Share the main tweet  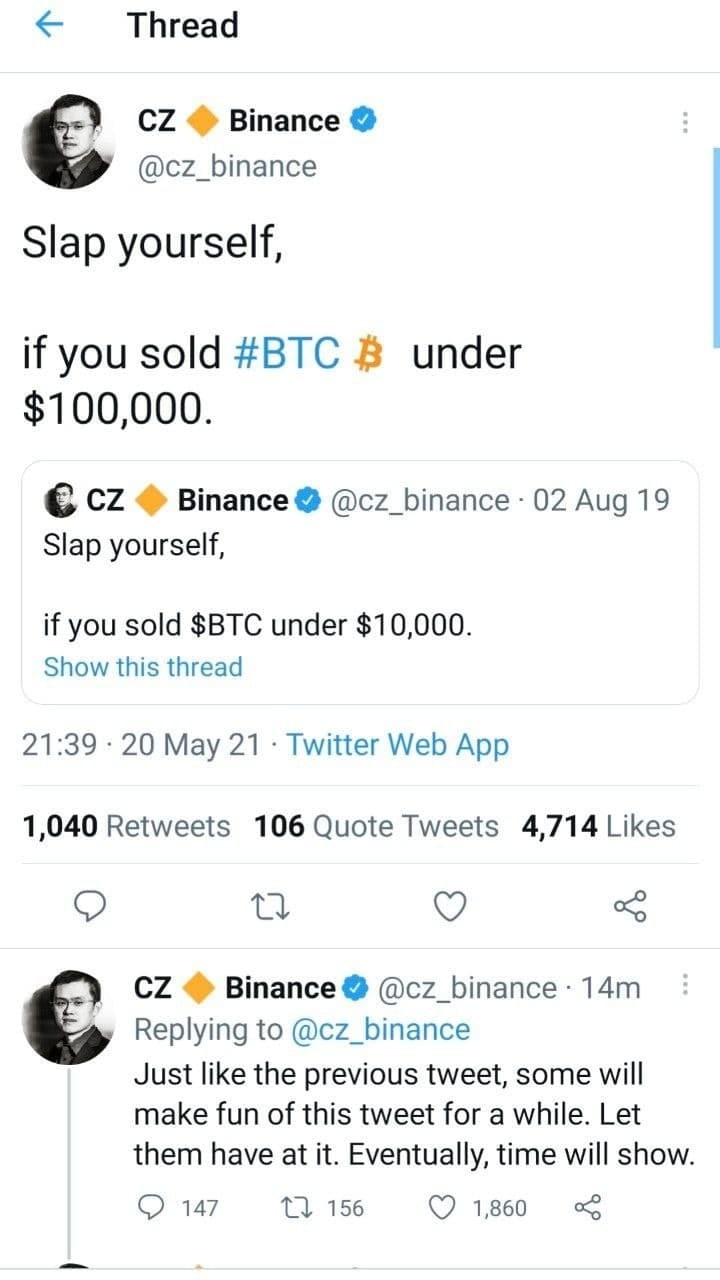click(630, 906)
